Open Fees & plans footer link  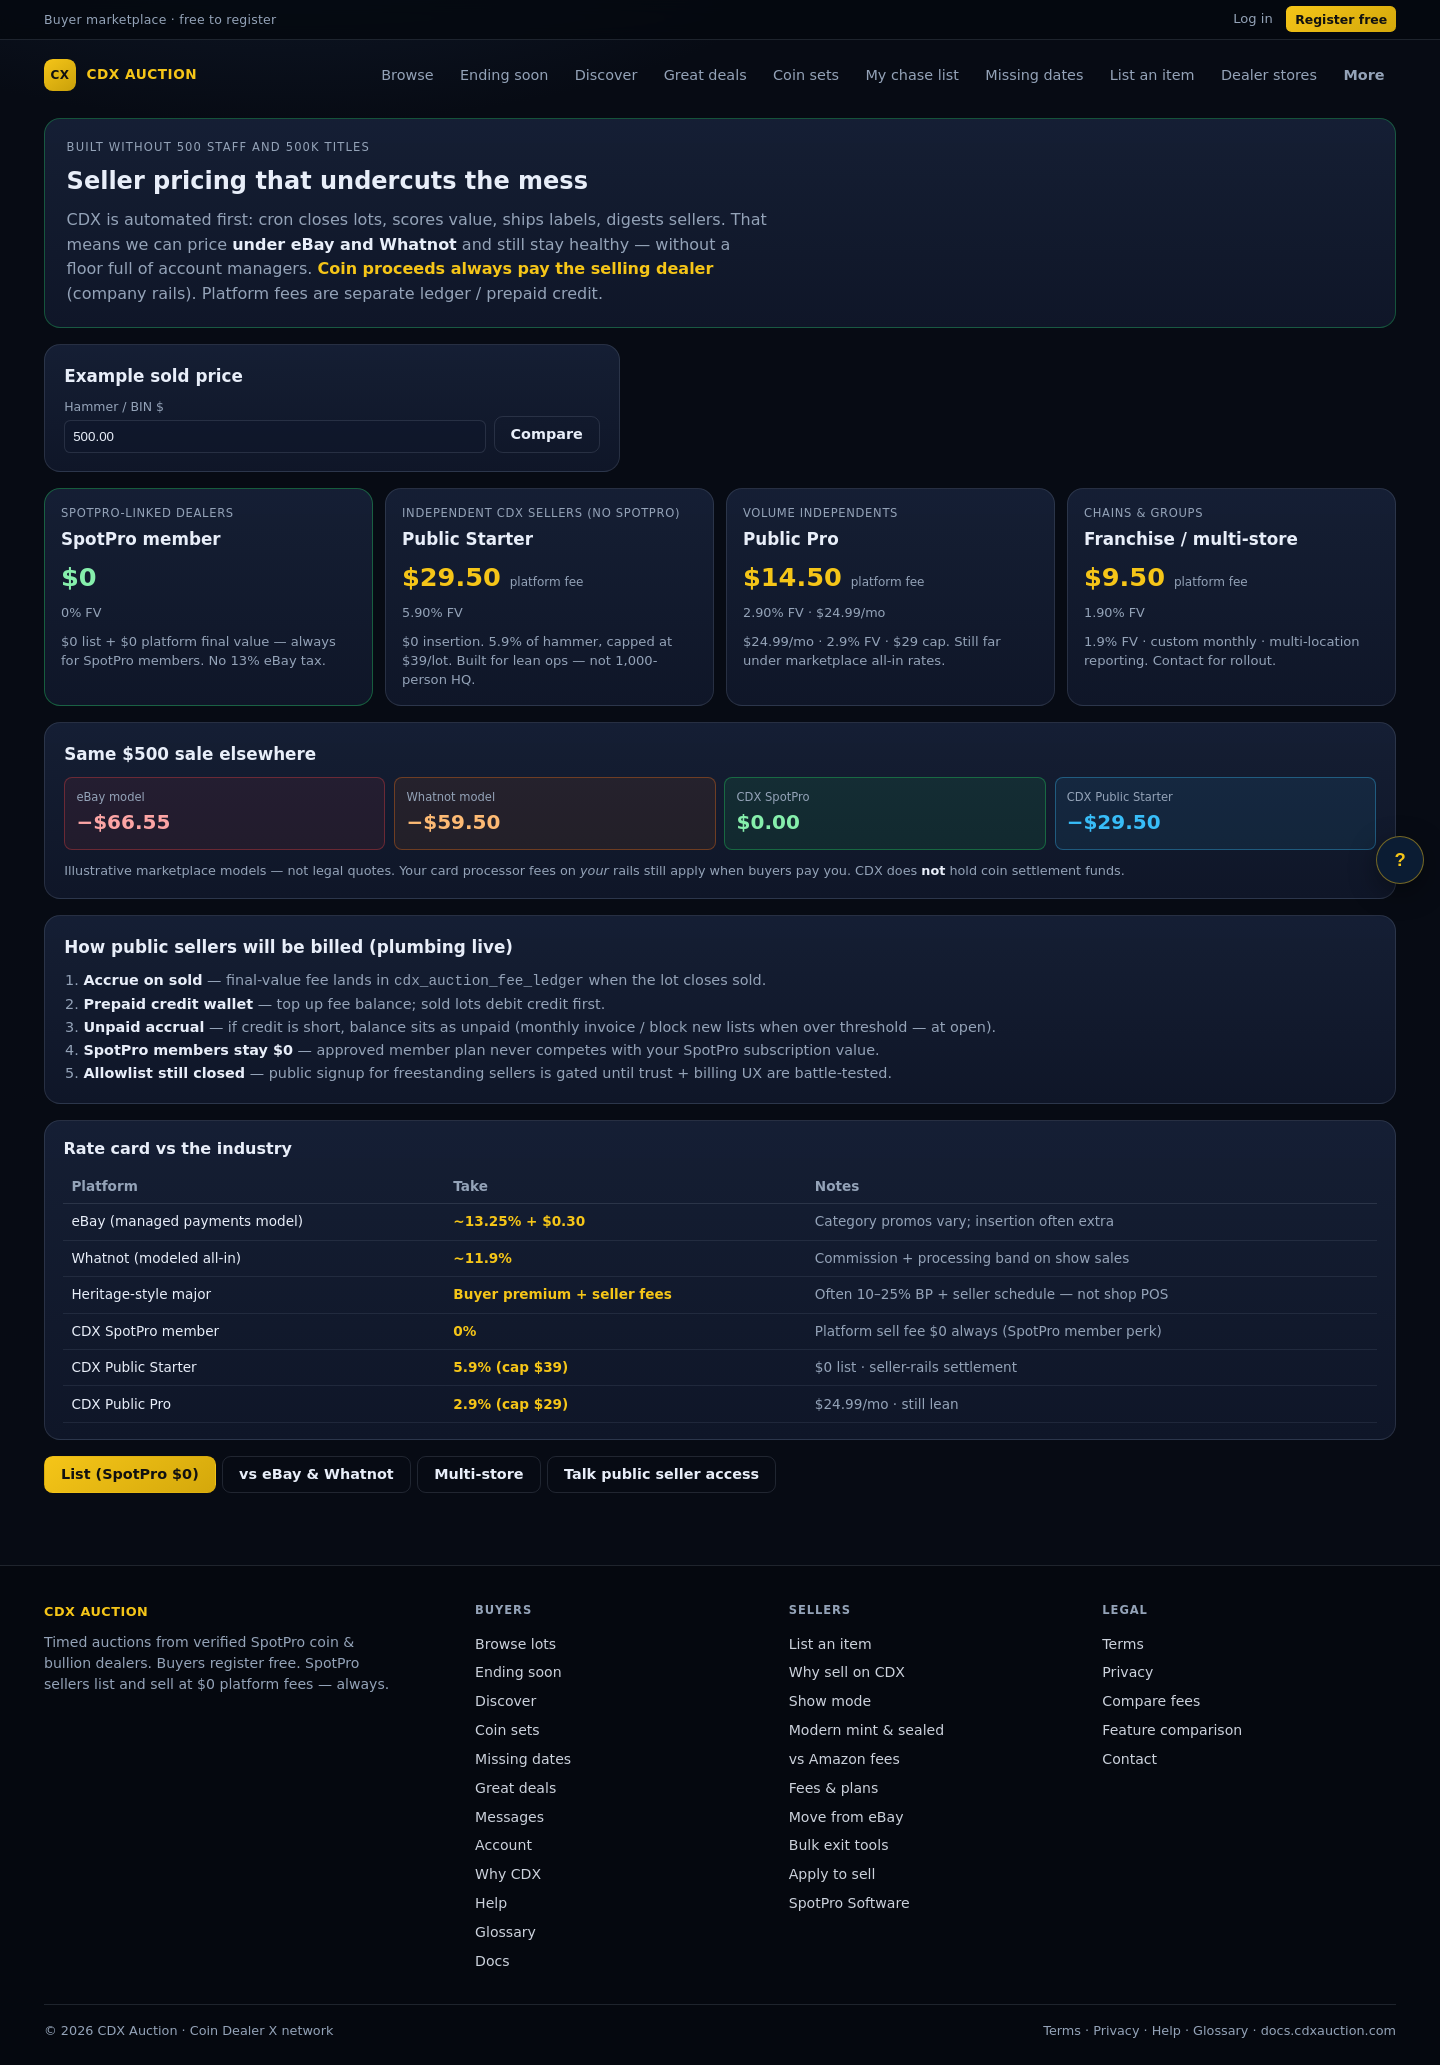coord(833,1788)
